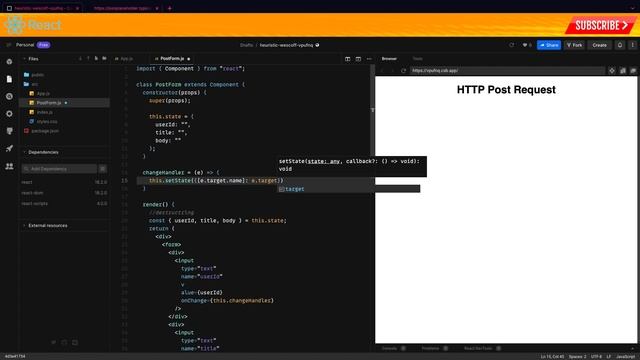Click the preview inspect crosshair icon
Viewport: 640px width, 360px height.
pos(611,71)
